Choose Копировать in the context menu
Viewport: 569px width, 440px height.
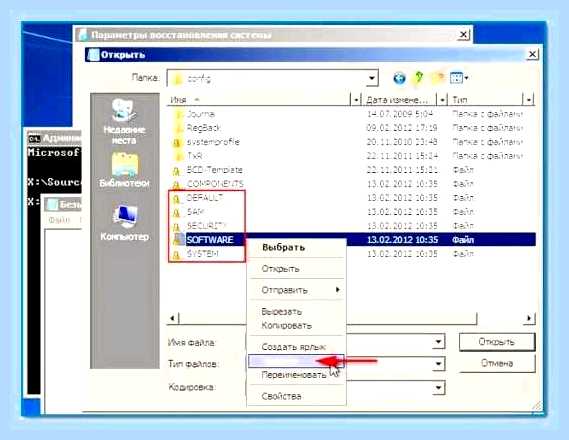pos(296,325)
